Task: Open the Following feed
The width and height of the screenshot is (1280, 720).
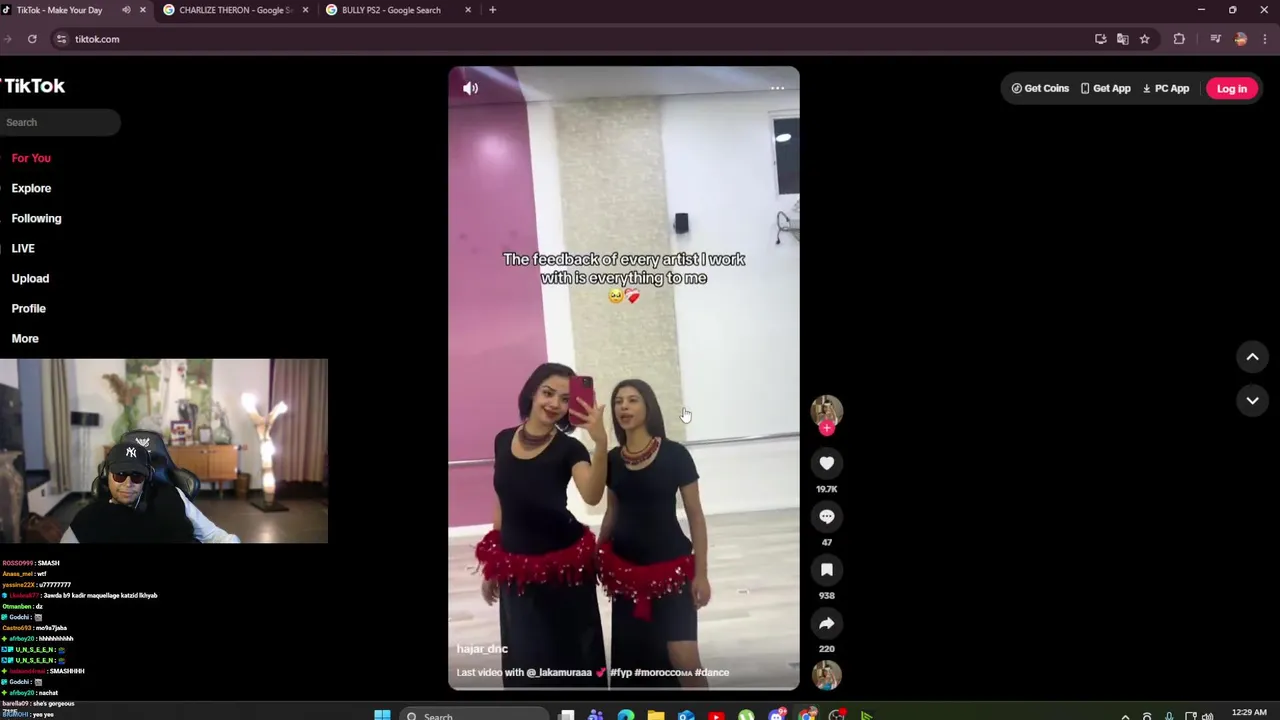Action: coord(36,218)
